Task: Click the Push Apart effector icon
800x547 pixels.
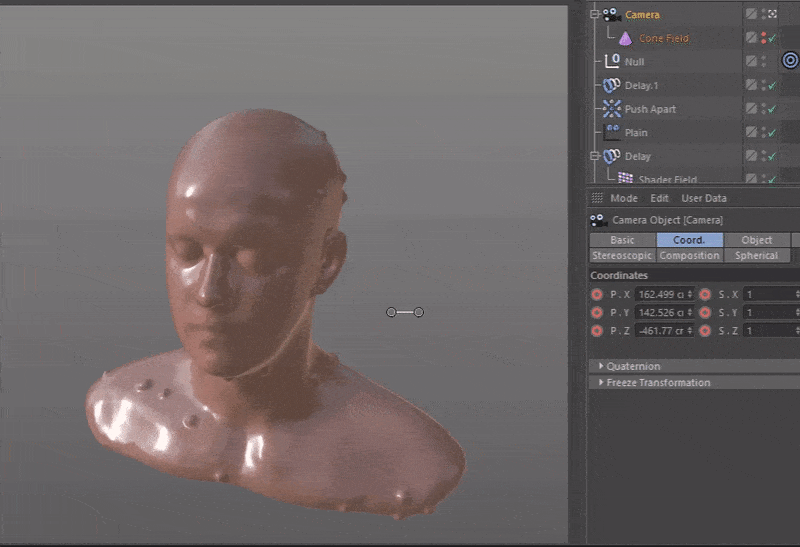Action: [612, 108]
